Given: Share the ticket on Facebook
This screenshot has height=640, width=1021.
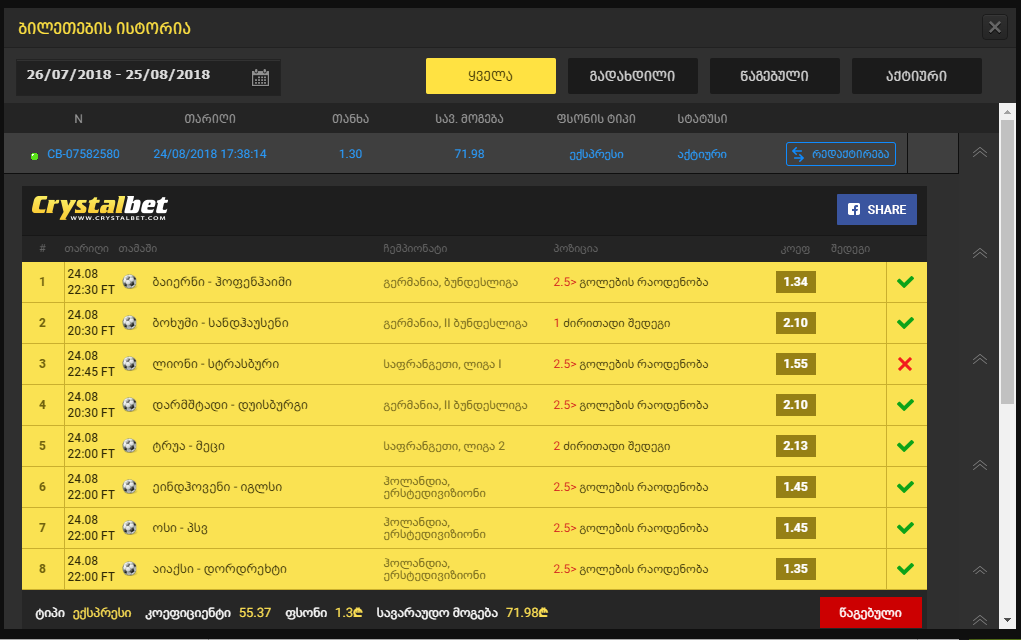Looking at the screenshot, I should coord(876,210).
